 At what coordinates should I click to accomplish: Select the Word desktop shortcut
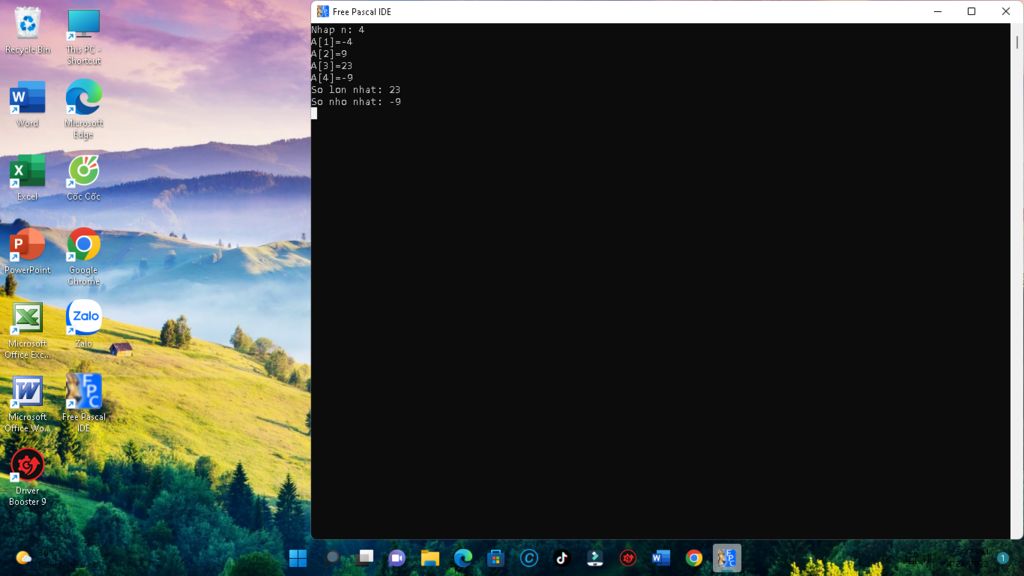point(27,104)
